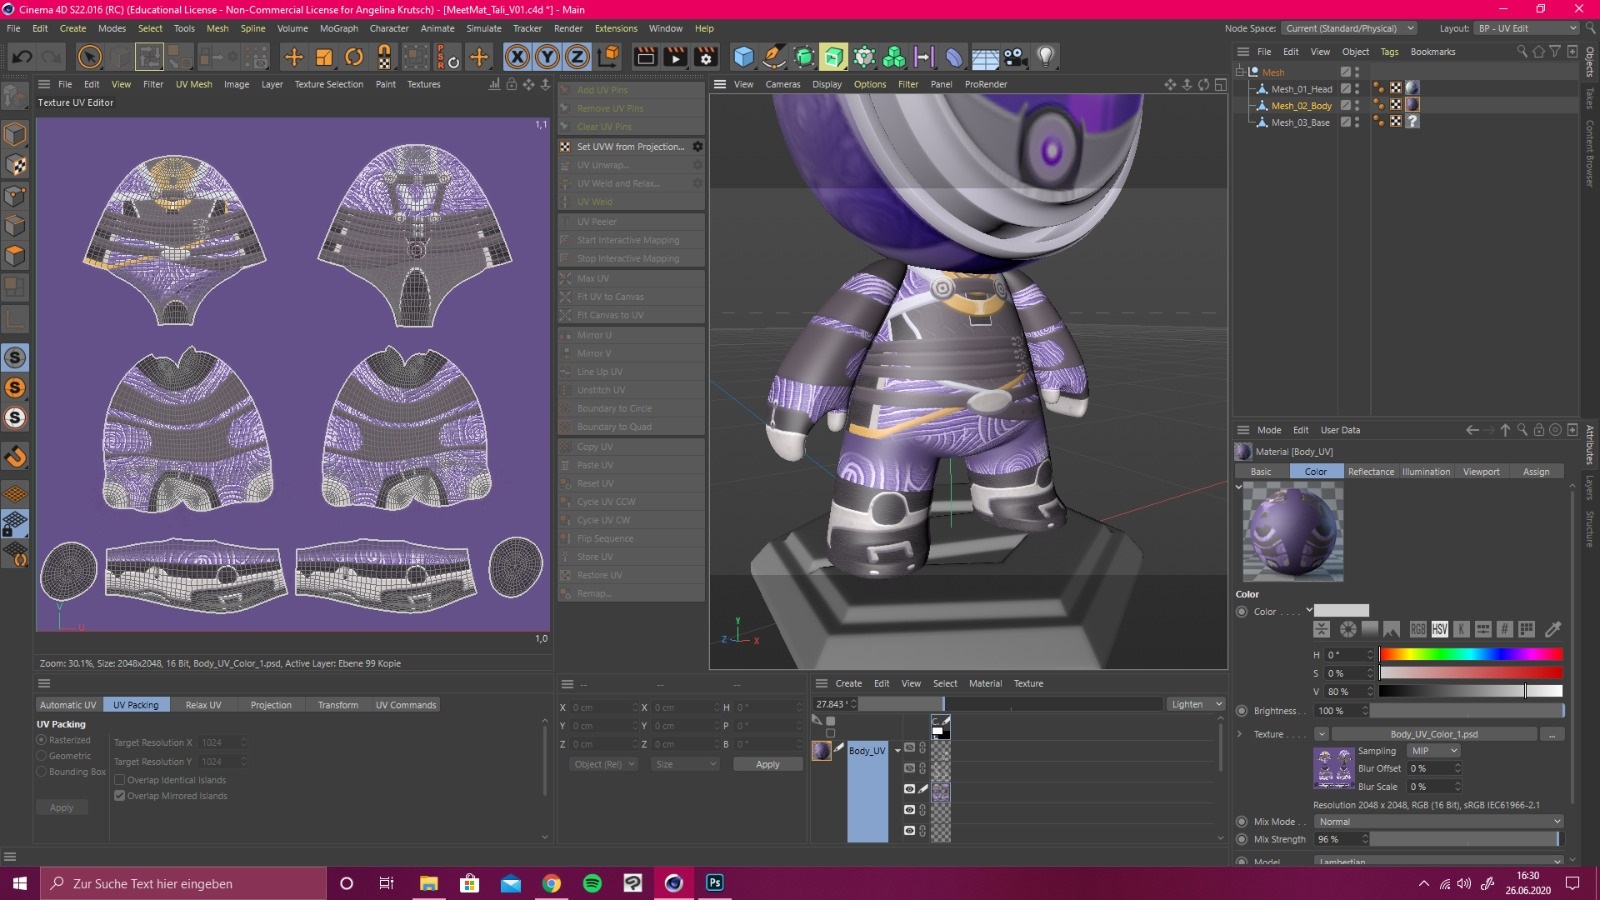Image resolution: width=1600 pixels, height=900 pixels.
Task: Switch the color mode to RGB
Action: (1418, 629)
